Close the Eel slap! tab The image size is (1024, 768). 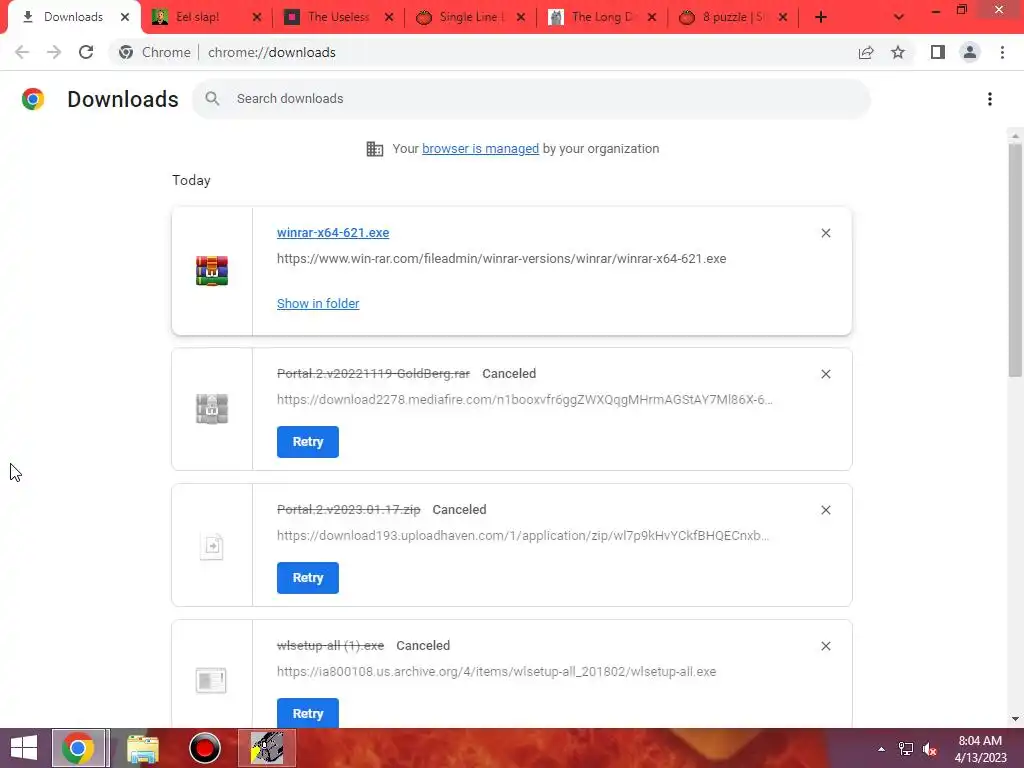coord(257,18)
